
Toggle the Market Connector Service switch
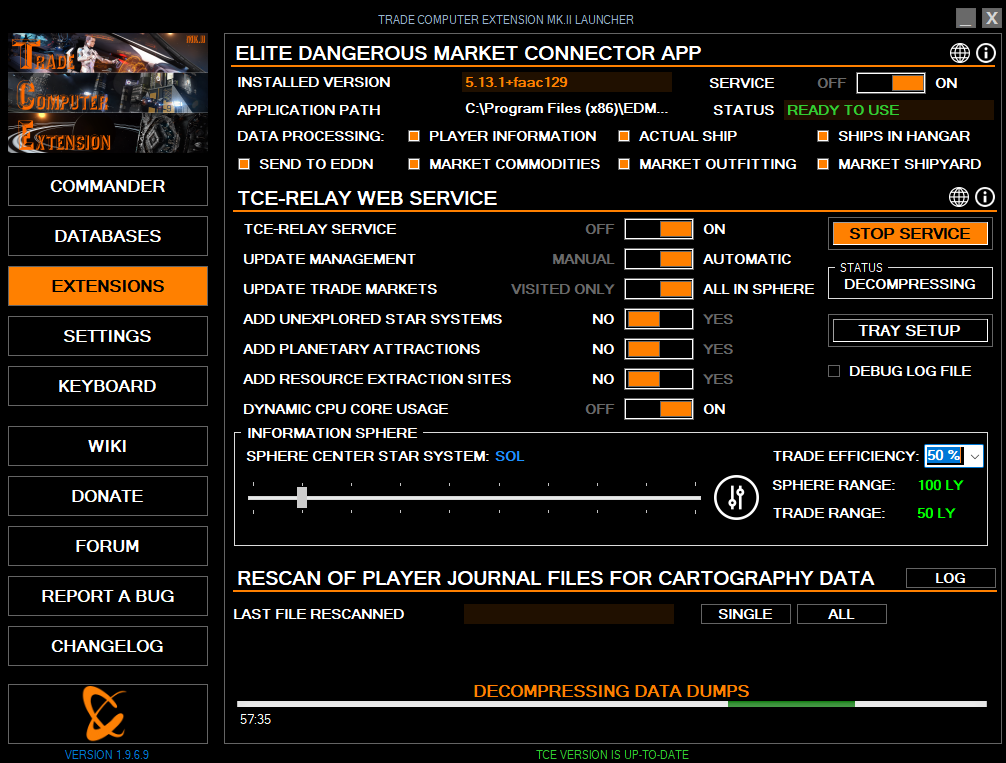pos(891,83)
